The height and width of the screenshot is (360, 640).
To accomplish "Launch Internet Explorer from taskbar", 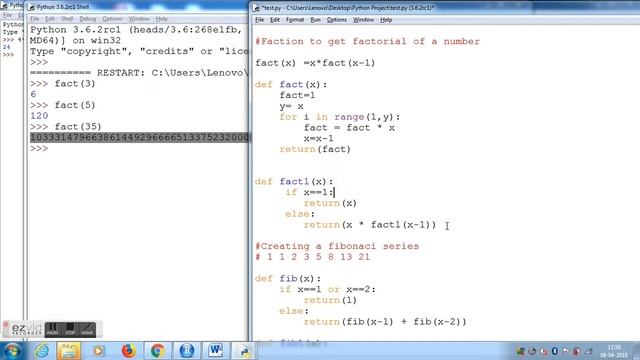I will pyautogui.click(x=42, y=351).
